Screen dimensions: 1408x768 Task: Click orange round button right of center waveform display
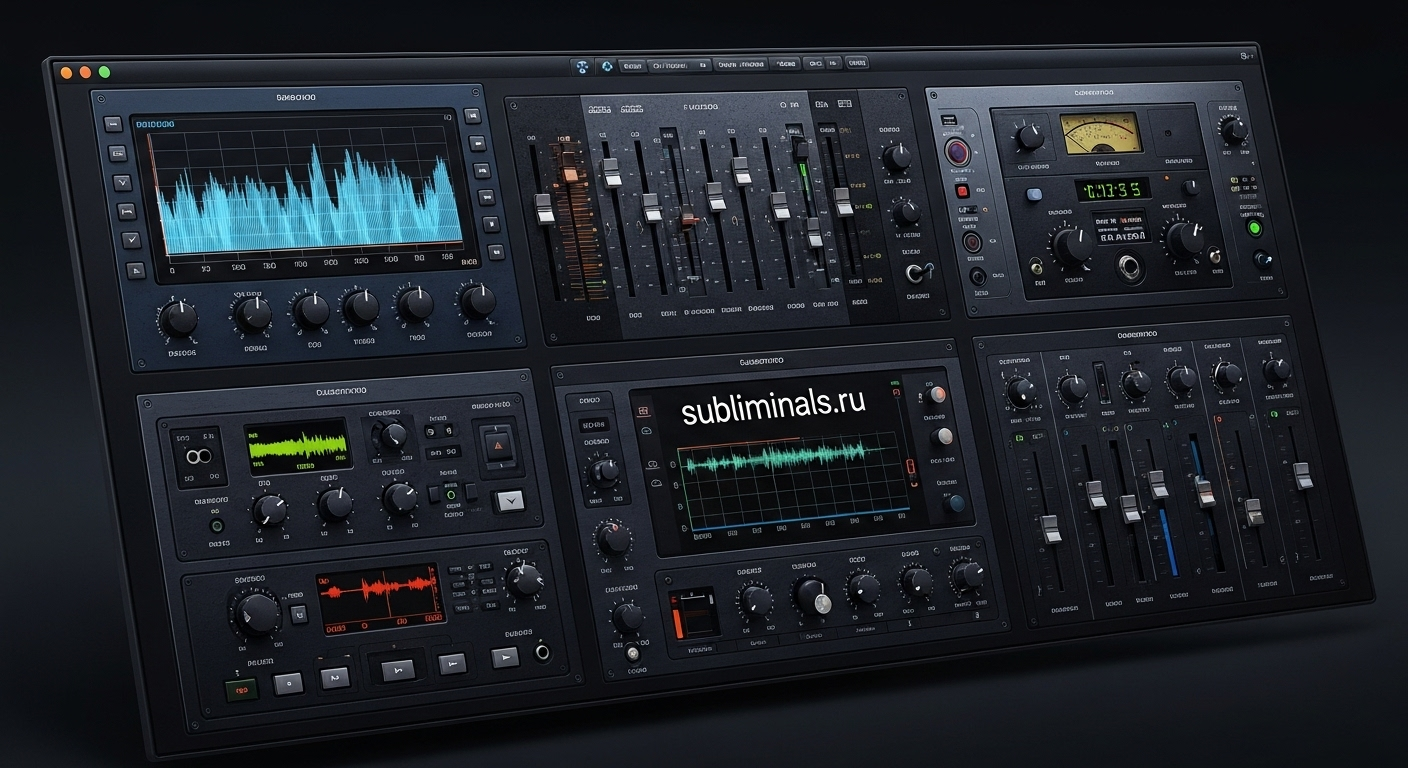point(936,393)
